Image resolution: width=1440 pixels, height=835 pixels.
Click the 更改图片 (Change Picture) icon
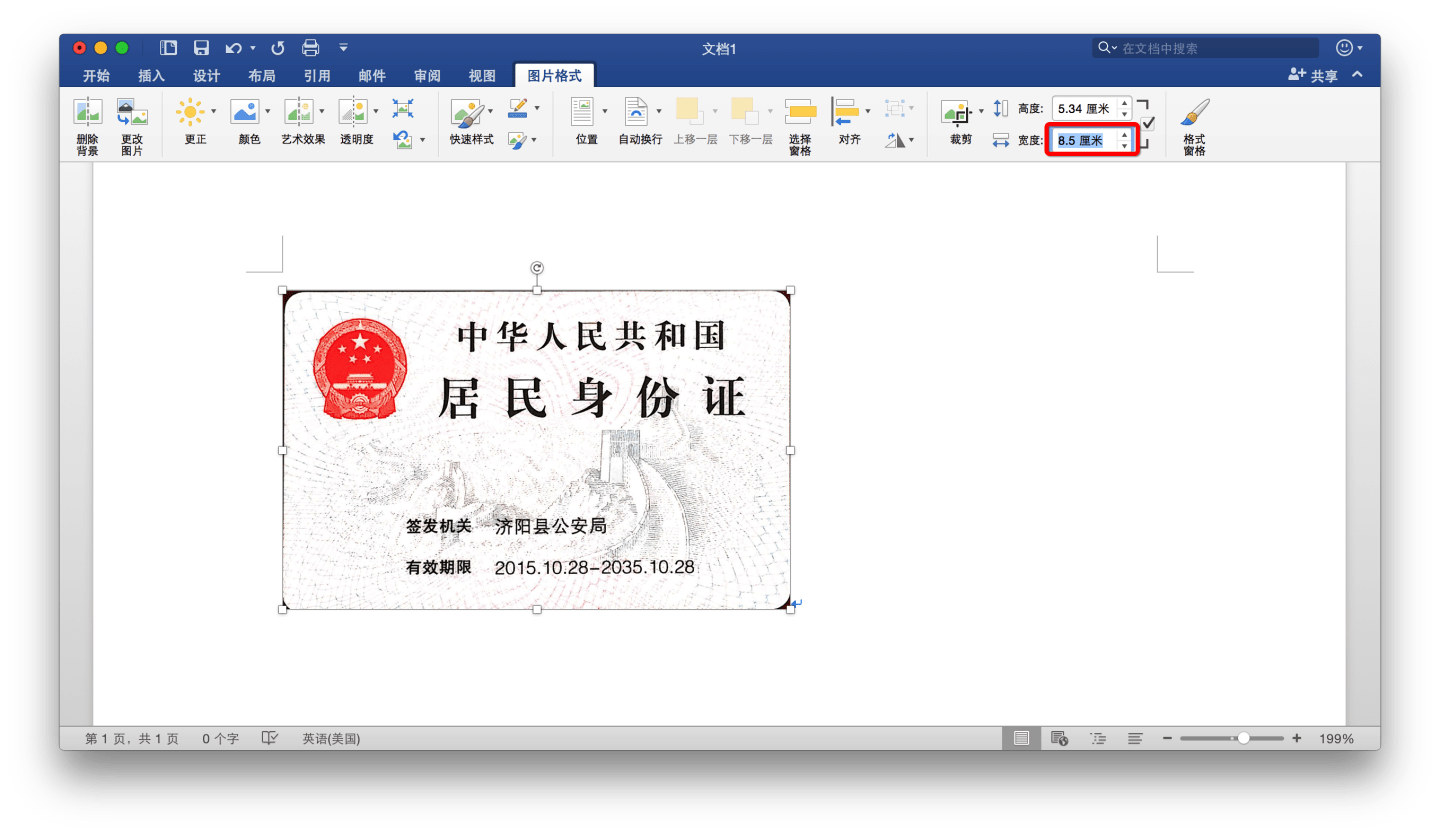(134, 120)
